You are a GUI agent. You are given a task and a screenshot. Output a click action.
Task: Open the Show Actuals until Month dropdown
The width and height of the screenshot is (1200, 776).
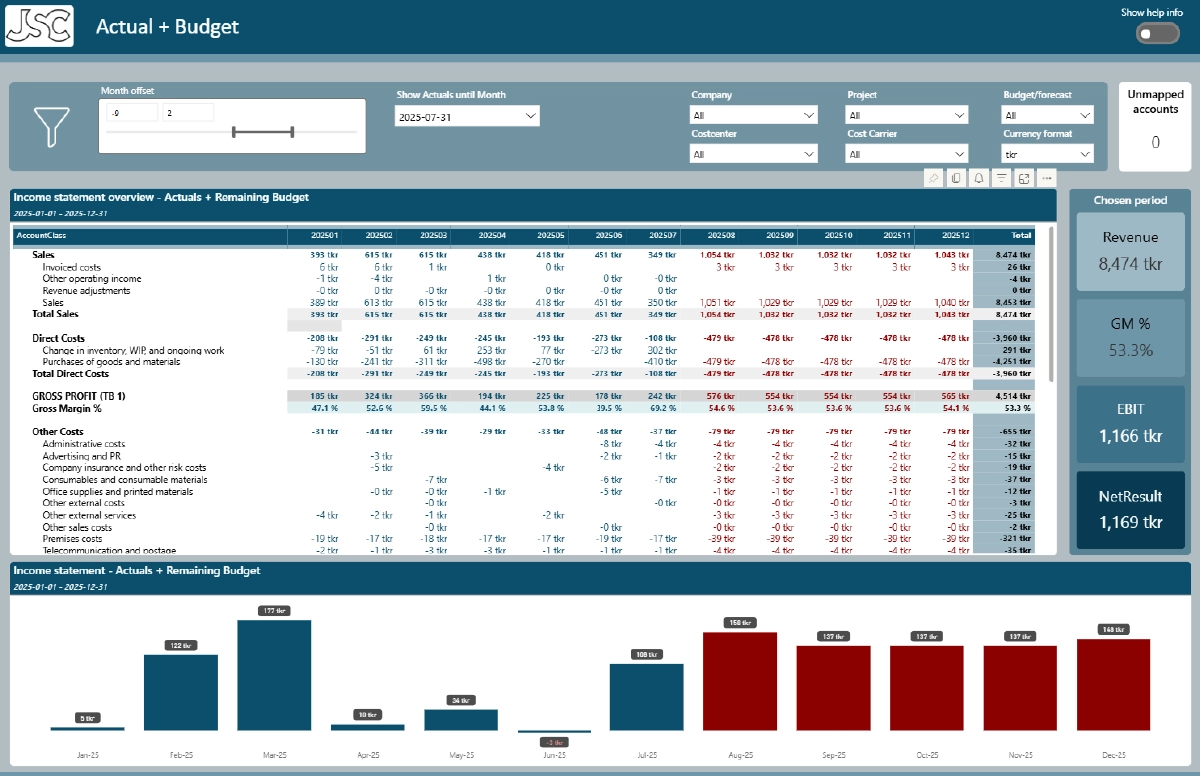[x=467, y=115]
